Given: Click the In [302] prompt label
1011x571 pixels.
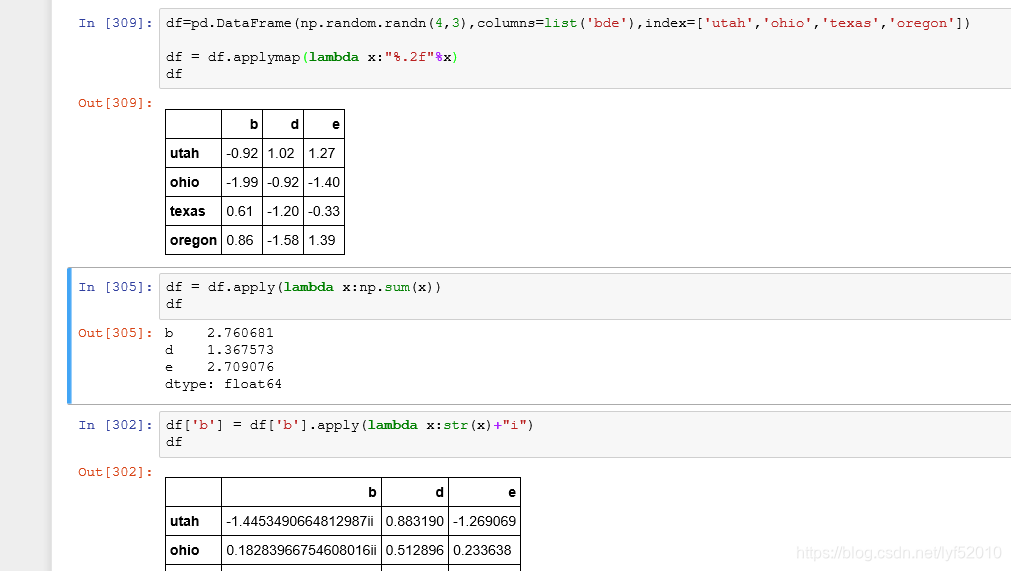Looking at the screenshot, I should (115, 425).
